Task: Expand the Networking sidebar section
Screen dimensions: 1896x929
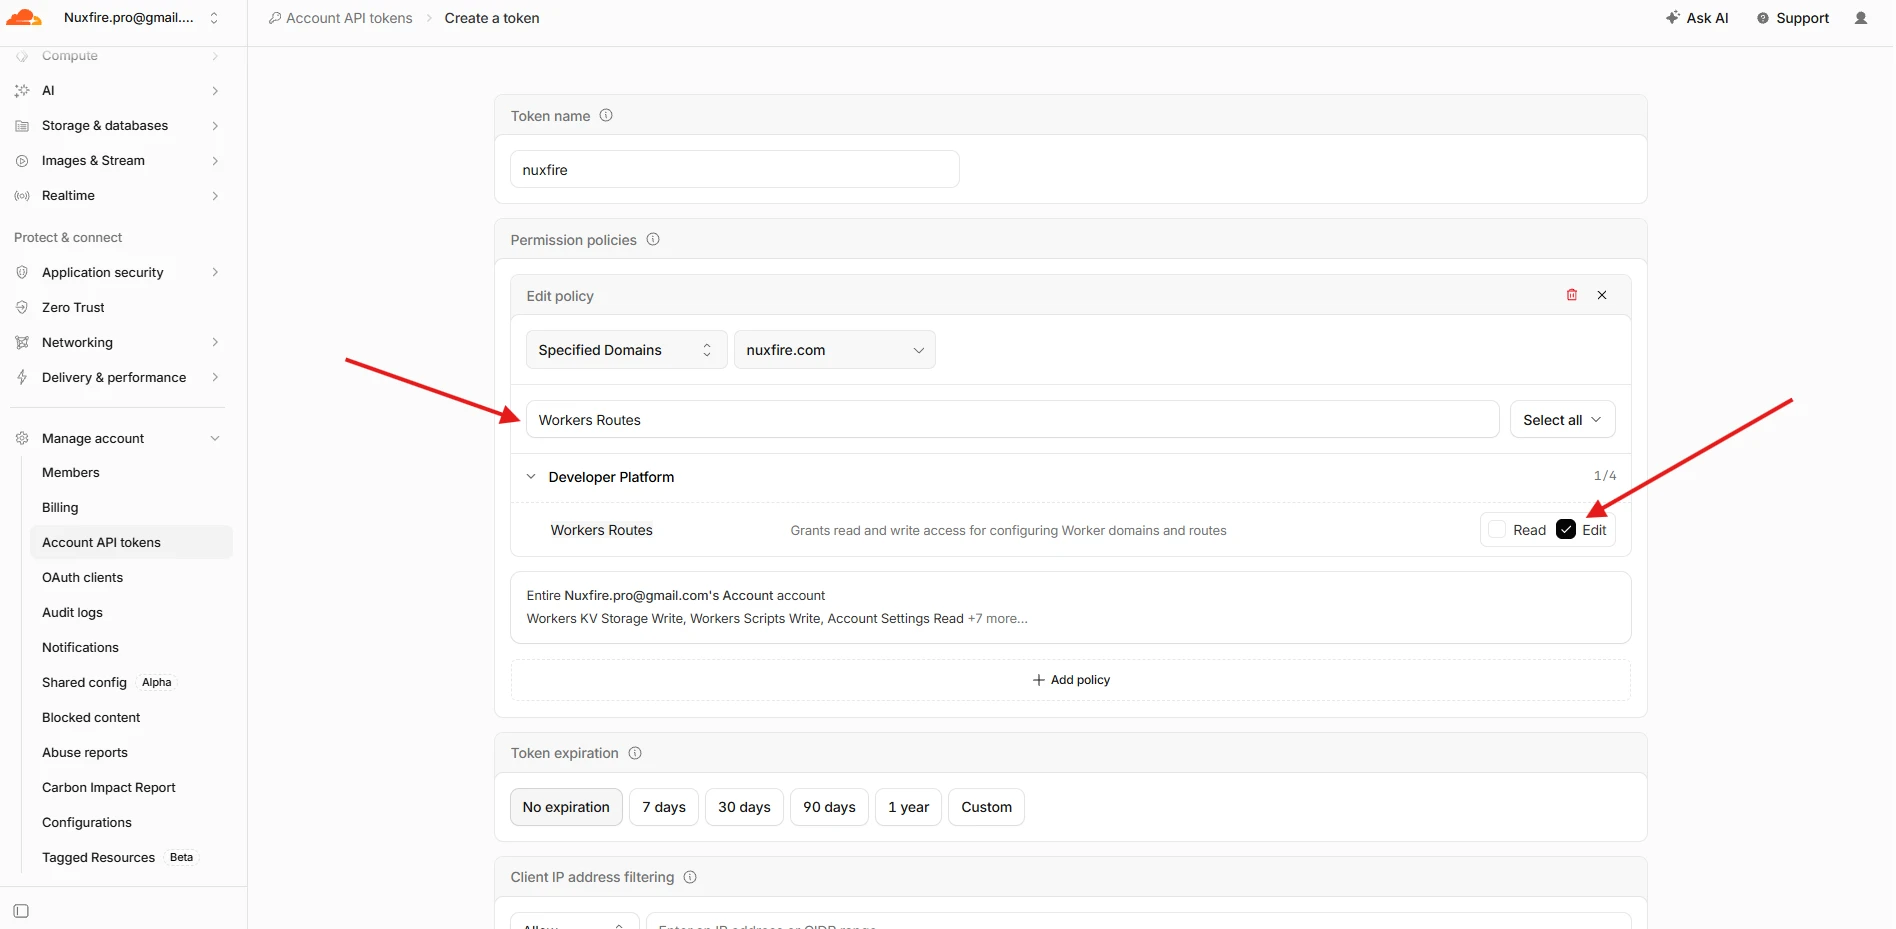Action: tap(215, 342)
